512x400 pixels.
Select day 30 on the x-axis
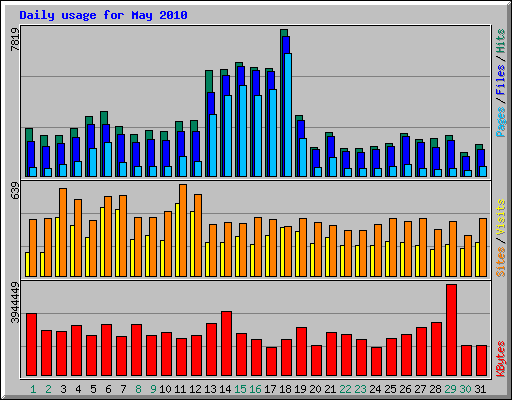[x=465, y=389]
